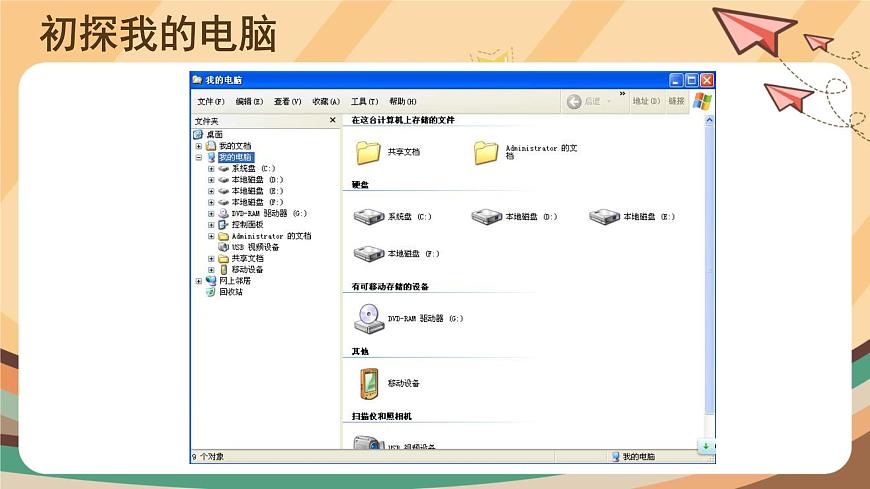Click the scroll up arrow of main pane

click(x=709, y=120)
